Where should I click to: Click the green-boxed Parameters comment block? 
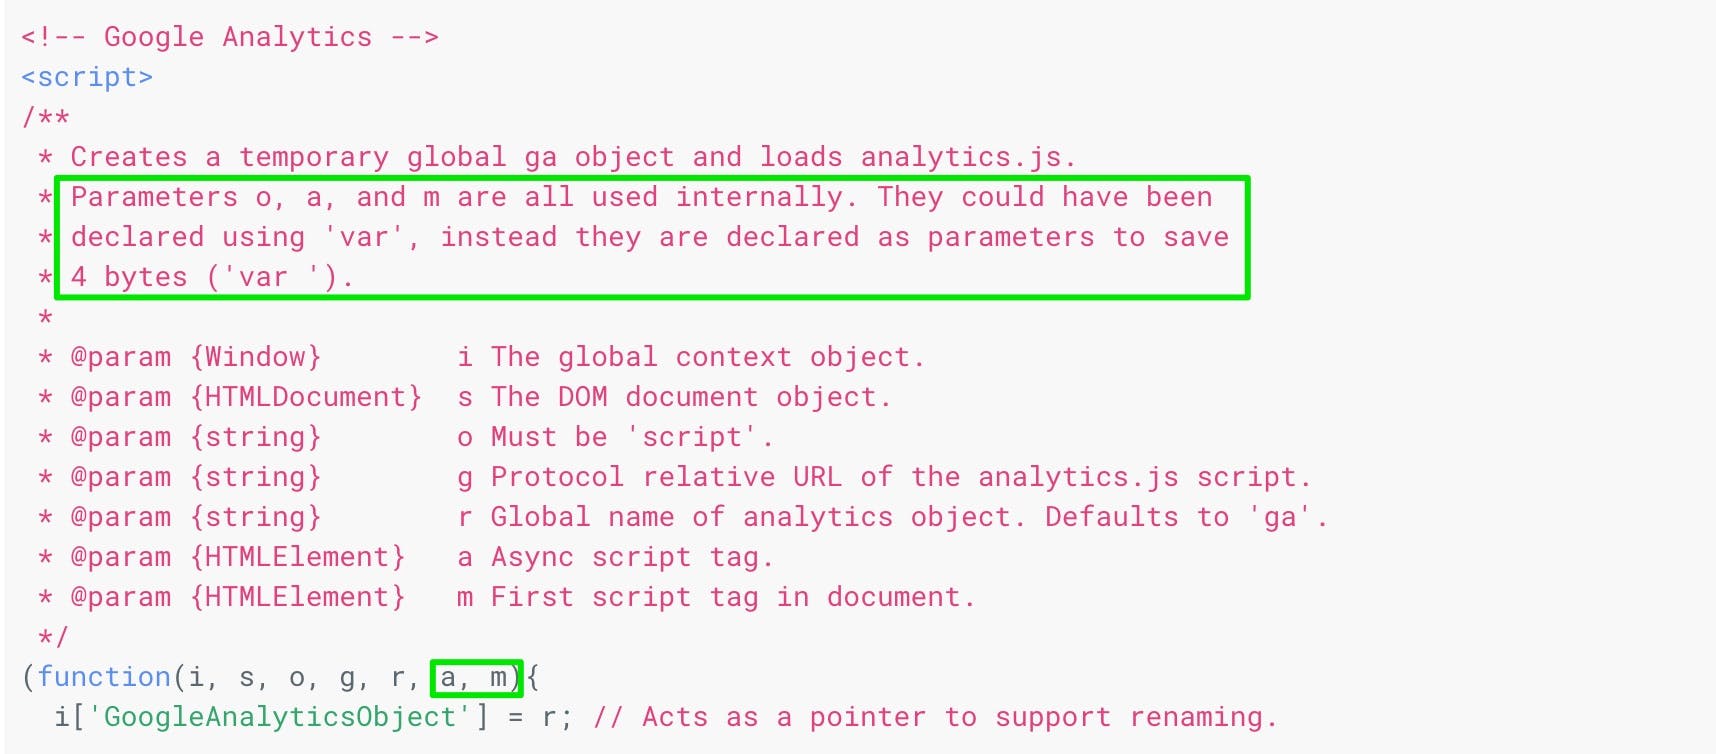click(652, 238)
